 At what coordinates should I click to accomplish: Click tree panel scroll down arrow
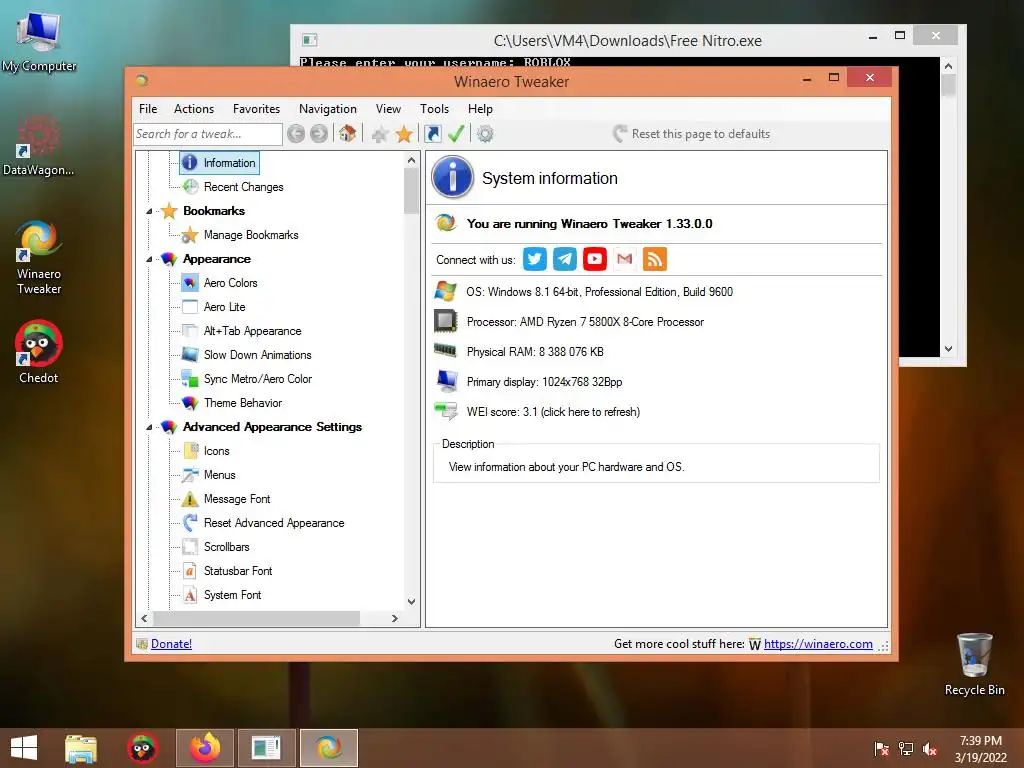coord(411,601)
